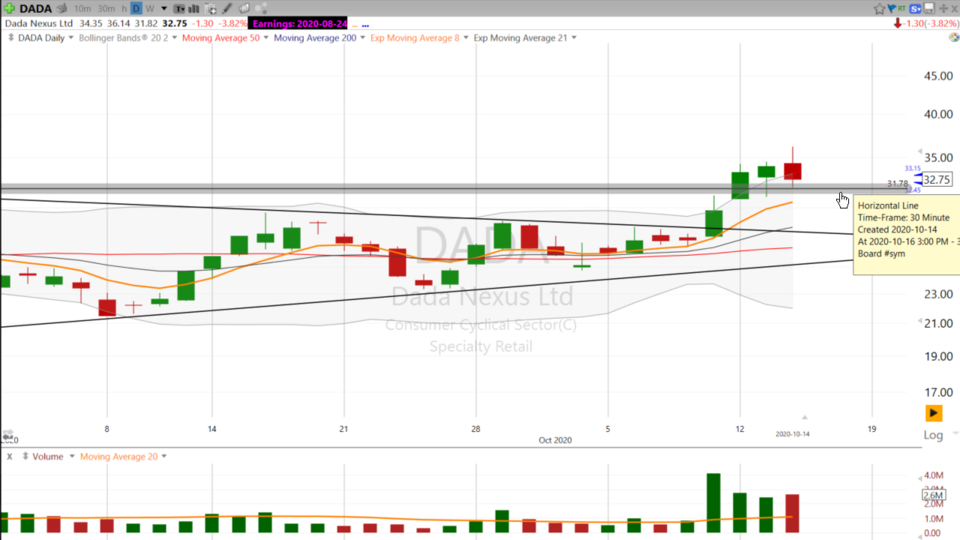The height and width of the screenshot is (540, 960).
Task: Select the pencil drawing tools icon
Action: tap(227, 9)
